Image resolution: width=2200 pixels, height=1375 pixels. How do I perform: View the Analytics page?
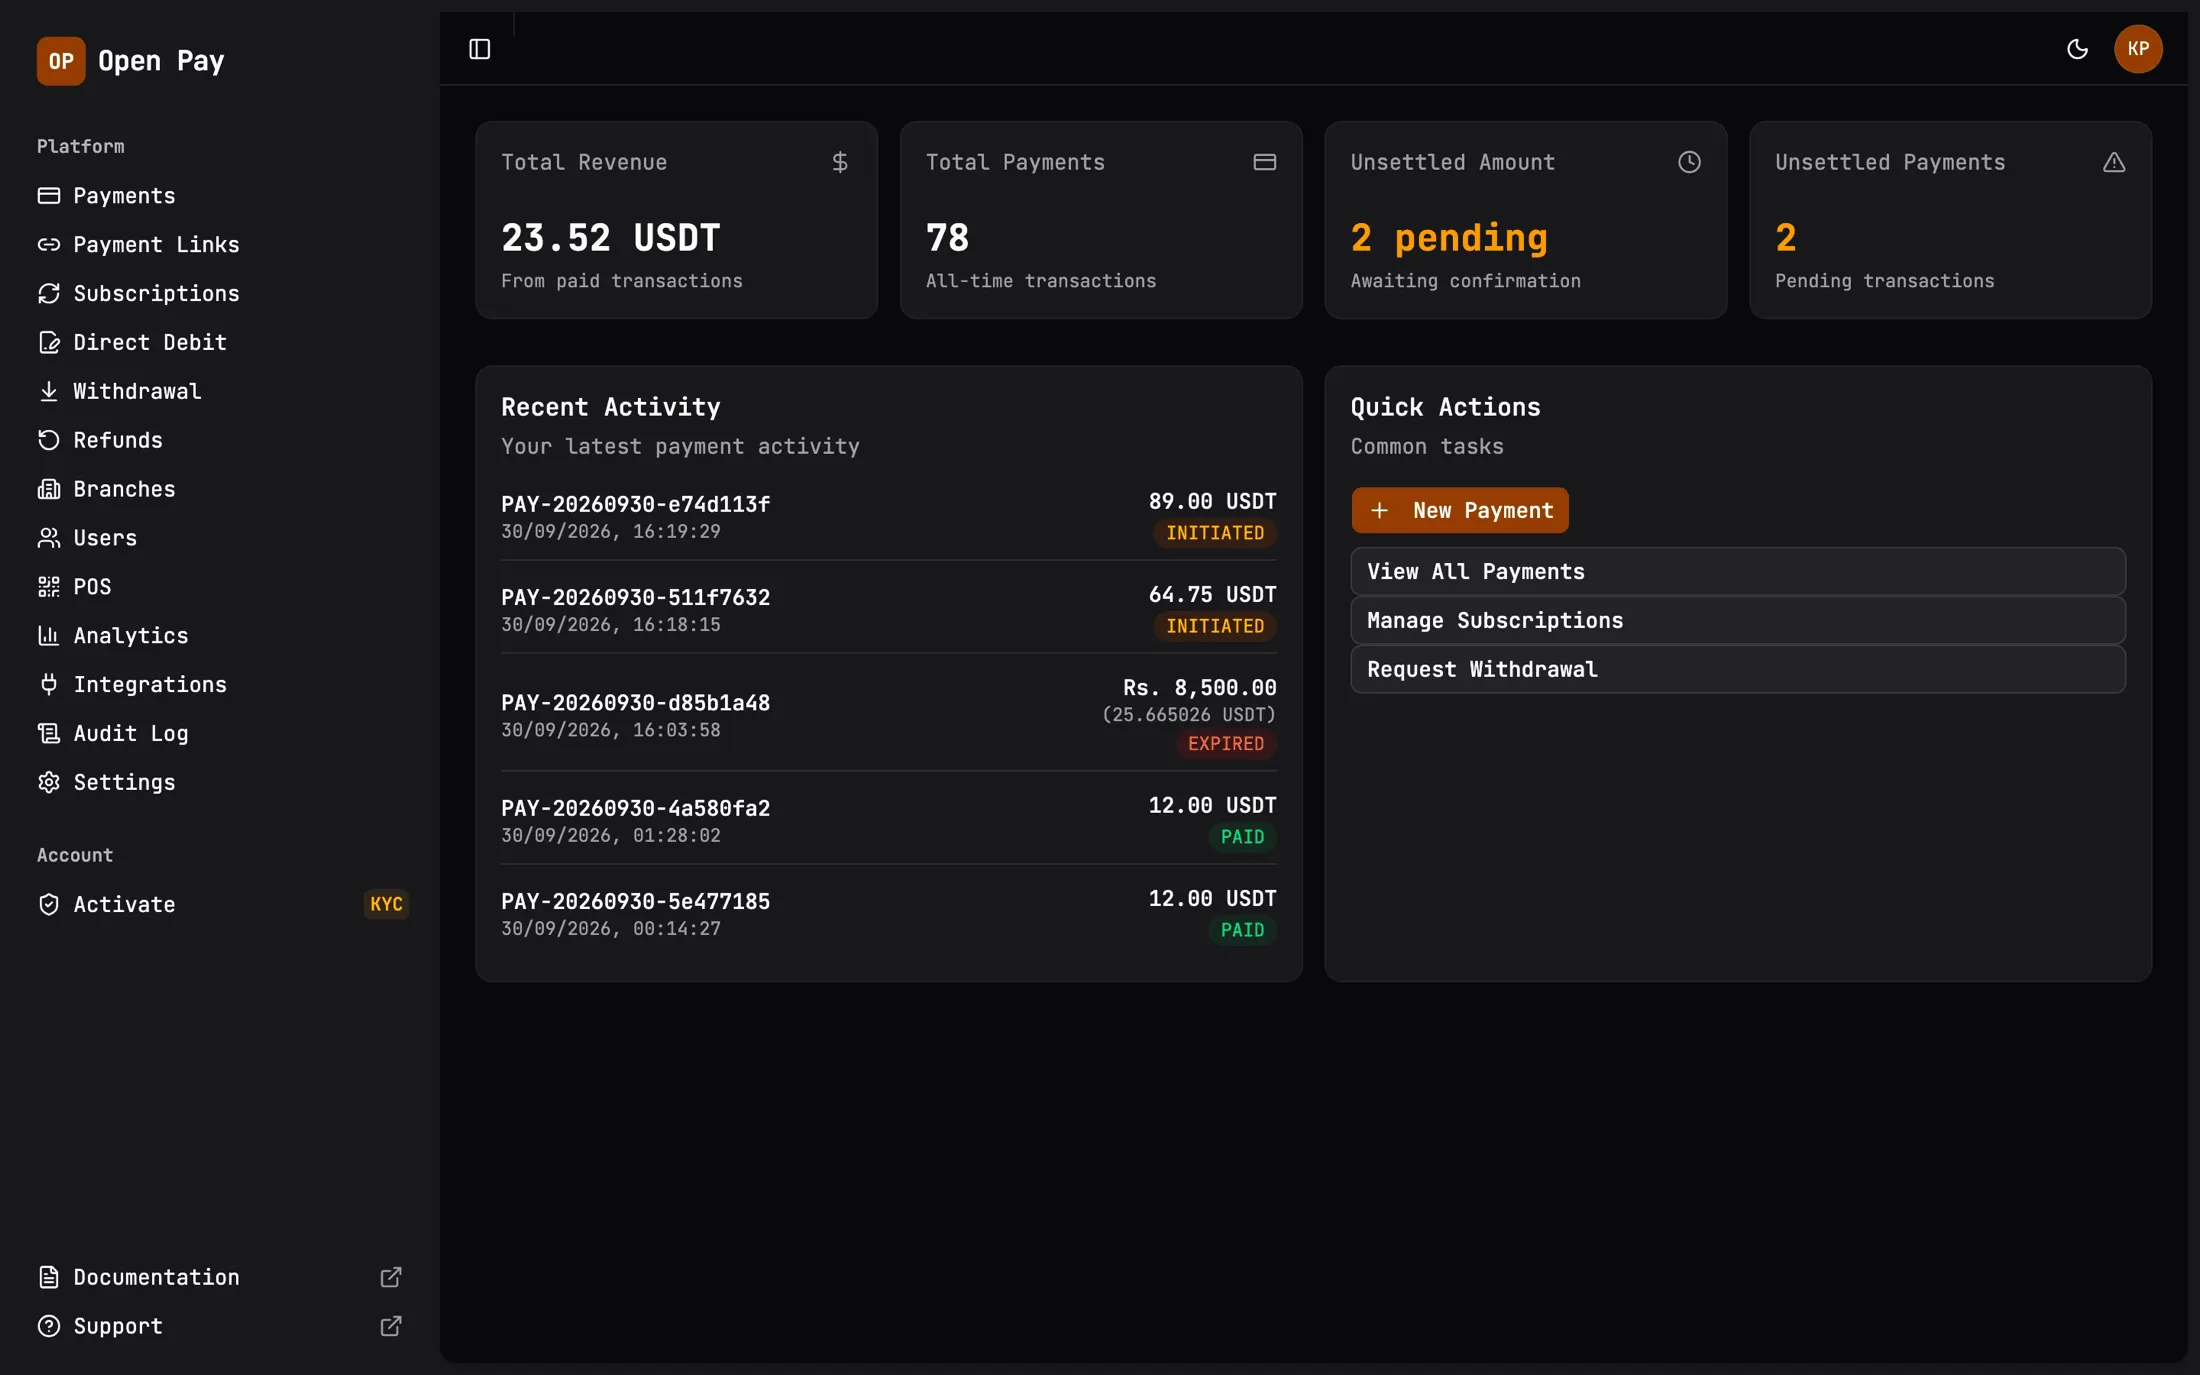(x=220, y=636)
